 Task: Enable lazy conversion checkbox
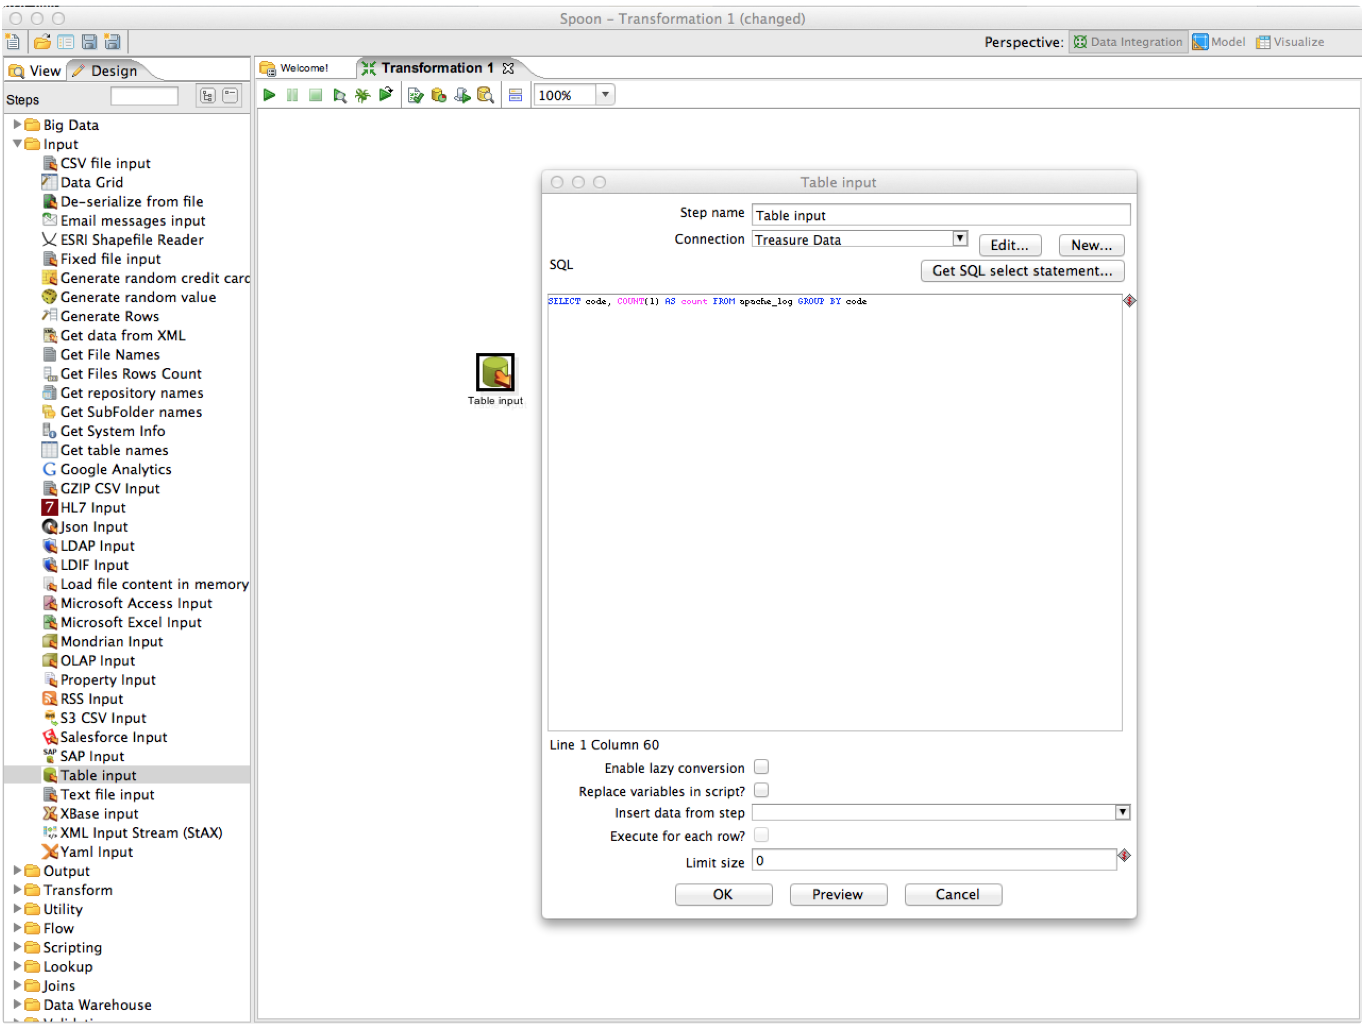[x=761, y=767]
